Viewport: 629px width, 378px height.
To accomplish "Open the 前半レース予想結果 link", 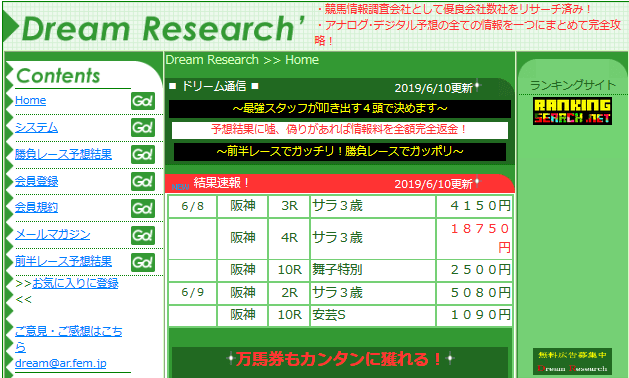I will (63, 262).
